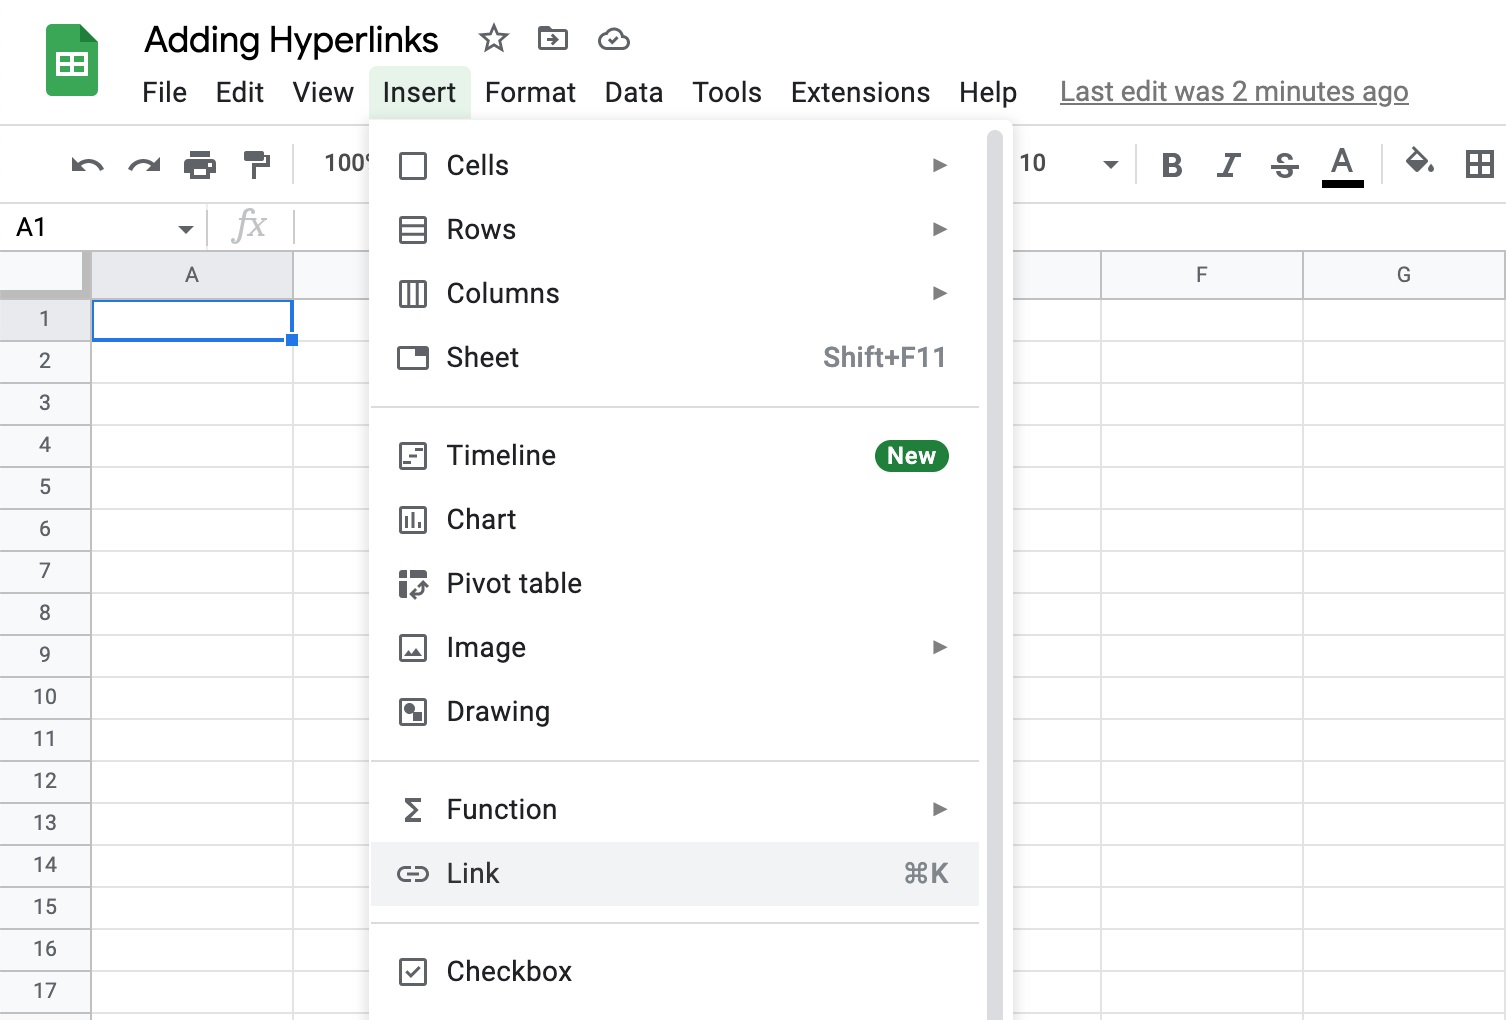Open the text color picker
The width and height of the screenshot is (1506, 1020).
point(1342,164)
